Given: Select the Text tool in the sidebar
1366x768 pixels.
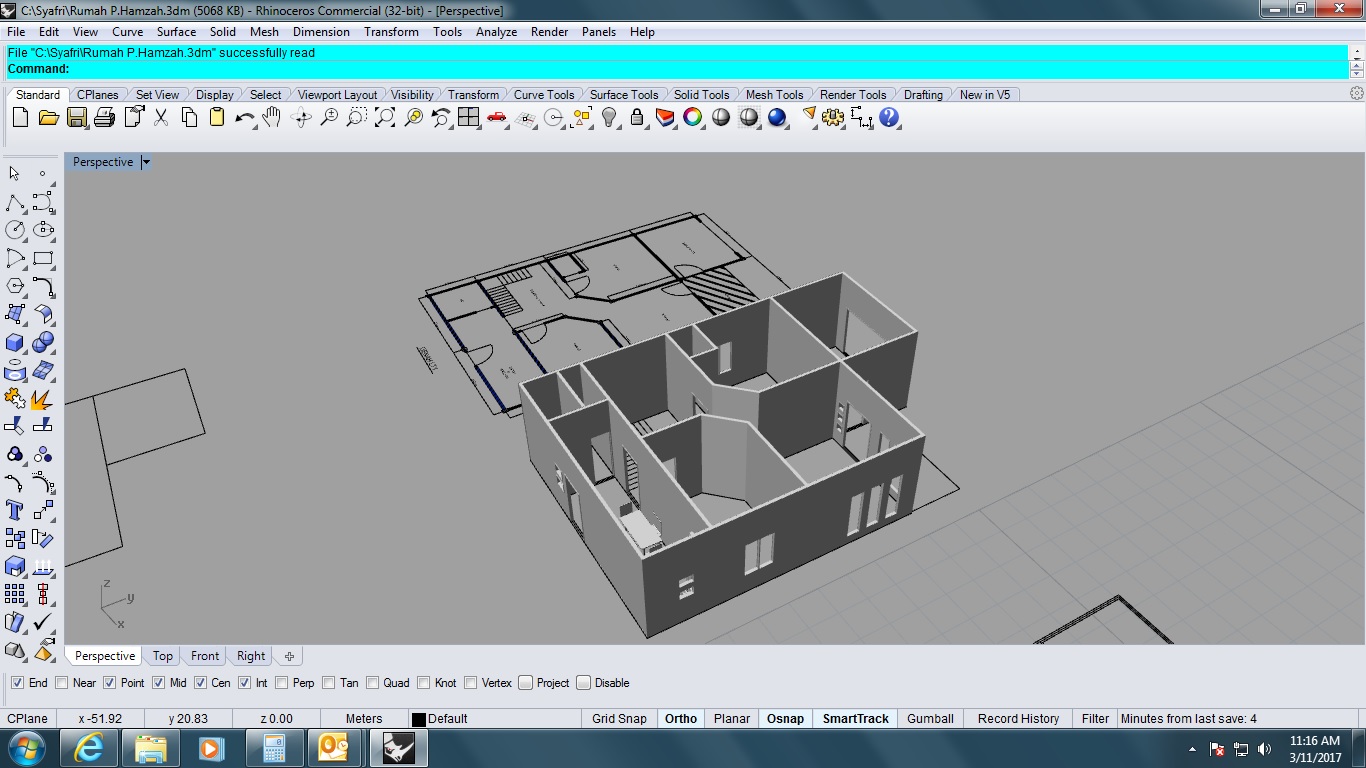Looking at the screenshot, I should click(14, 511).
